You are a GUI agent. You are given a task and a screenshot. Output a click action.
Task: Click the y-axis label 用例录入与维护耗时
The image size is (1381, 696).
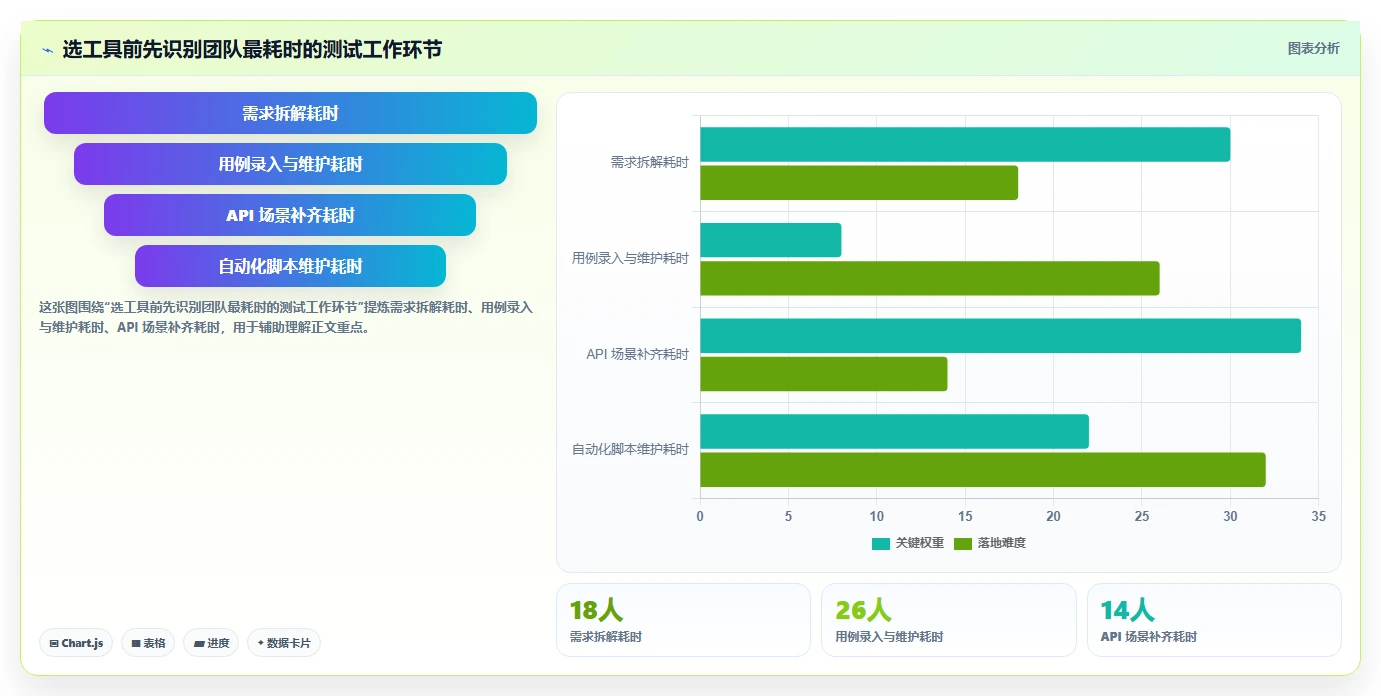[x=631, y=258]
